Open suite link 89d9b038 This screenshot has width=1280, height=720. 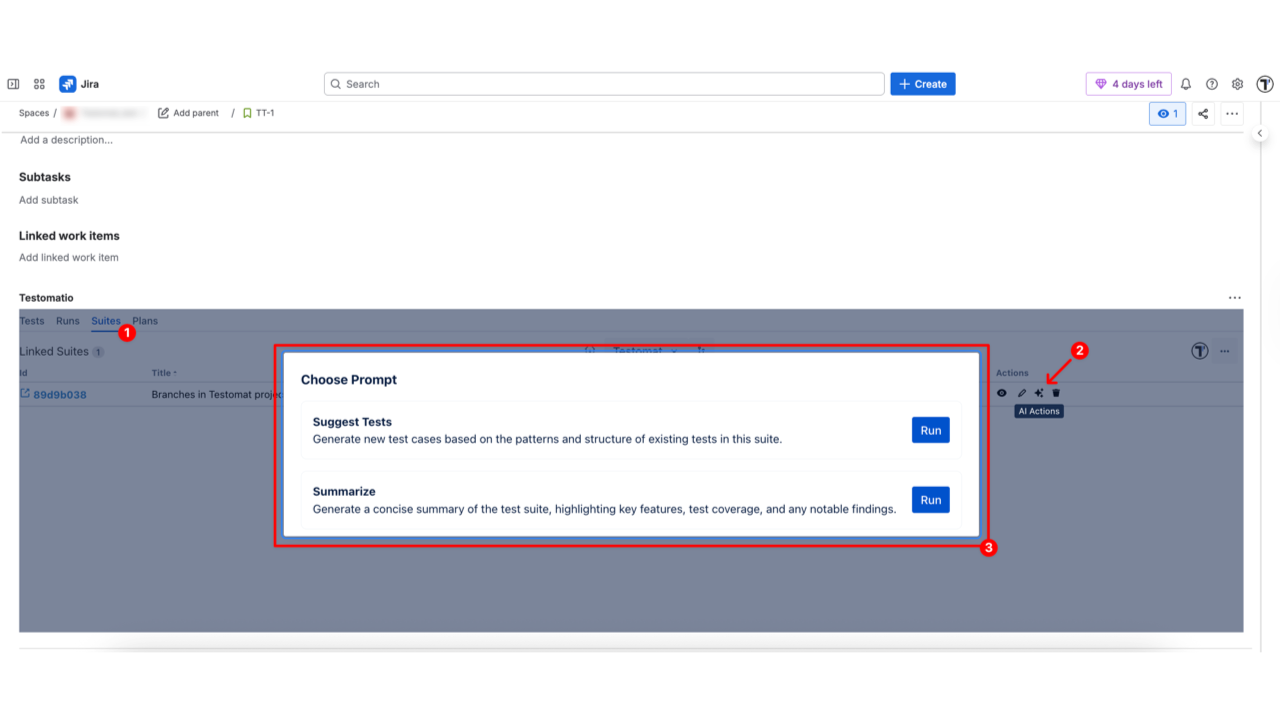(x=59, y=394)
